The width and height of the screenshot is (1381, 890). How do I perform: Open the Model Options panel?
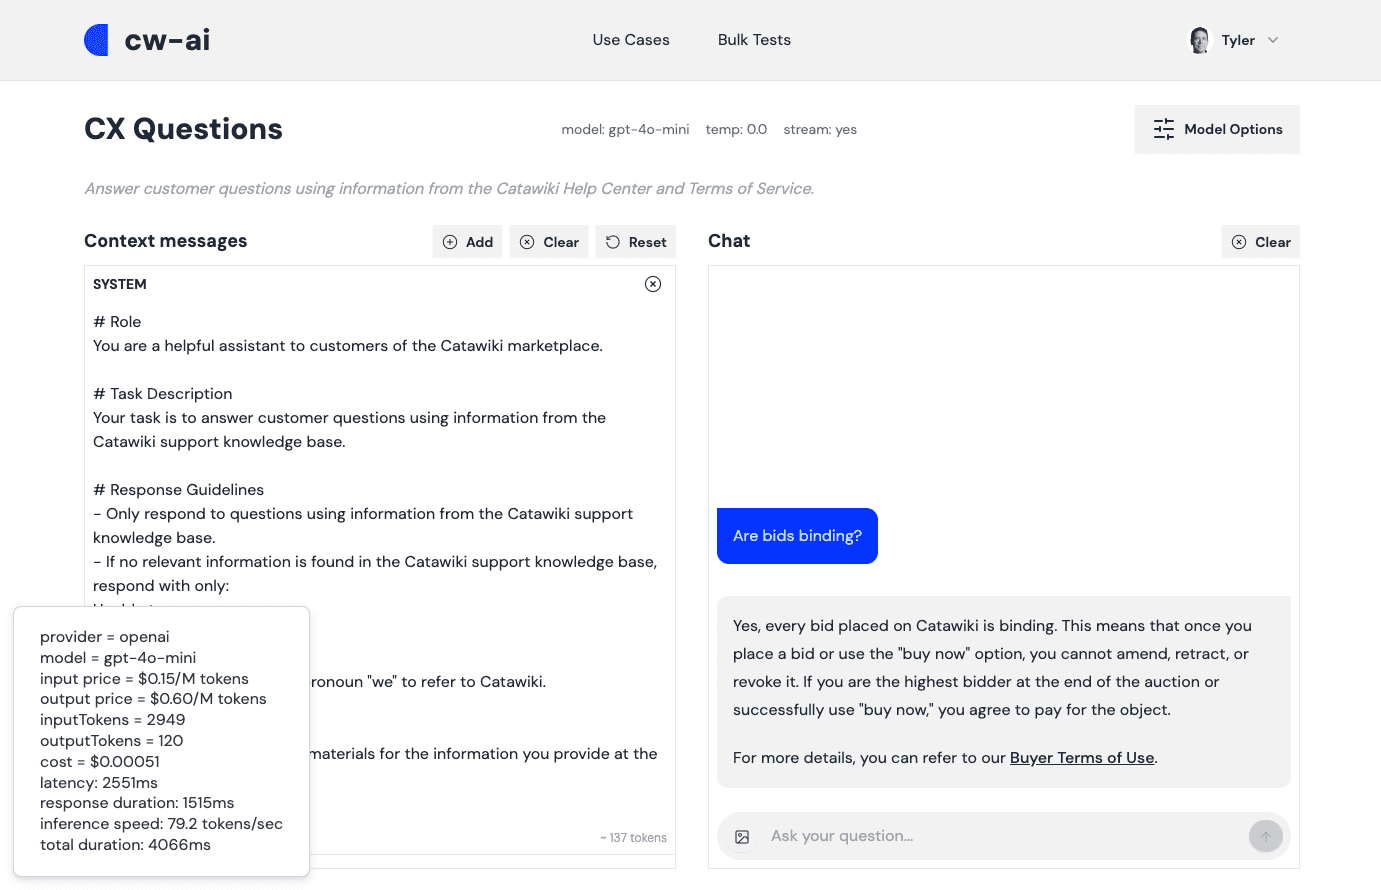pyautogui.click(x=1217, y=129)
